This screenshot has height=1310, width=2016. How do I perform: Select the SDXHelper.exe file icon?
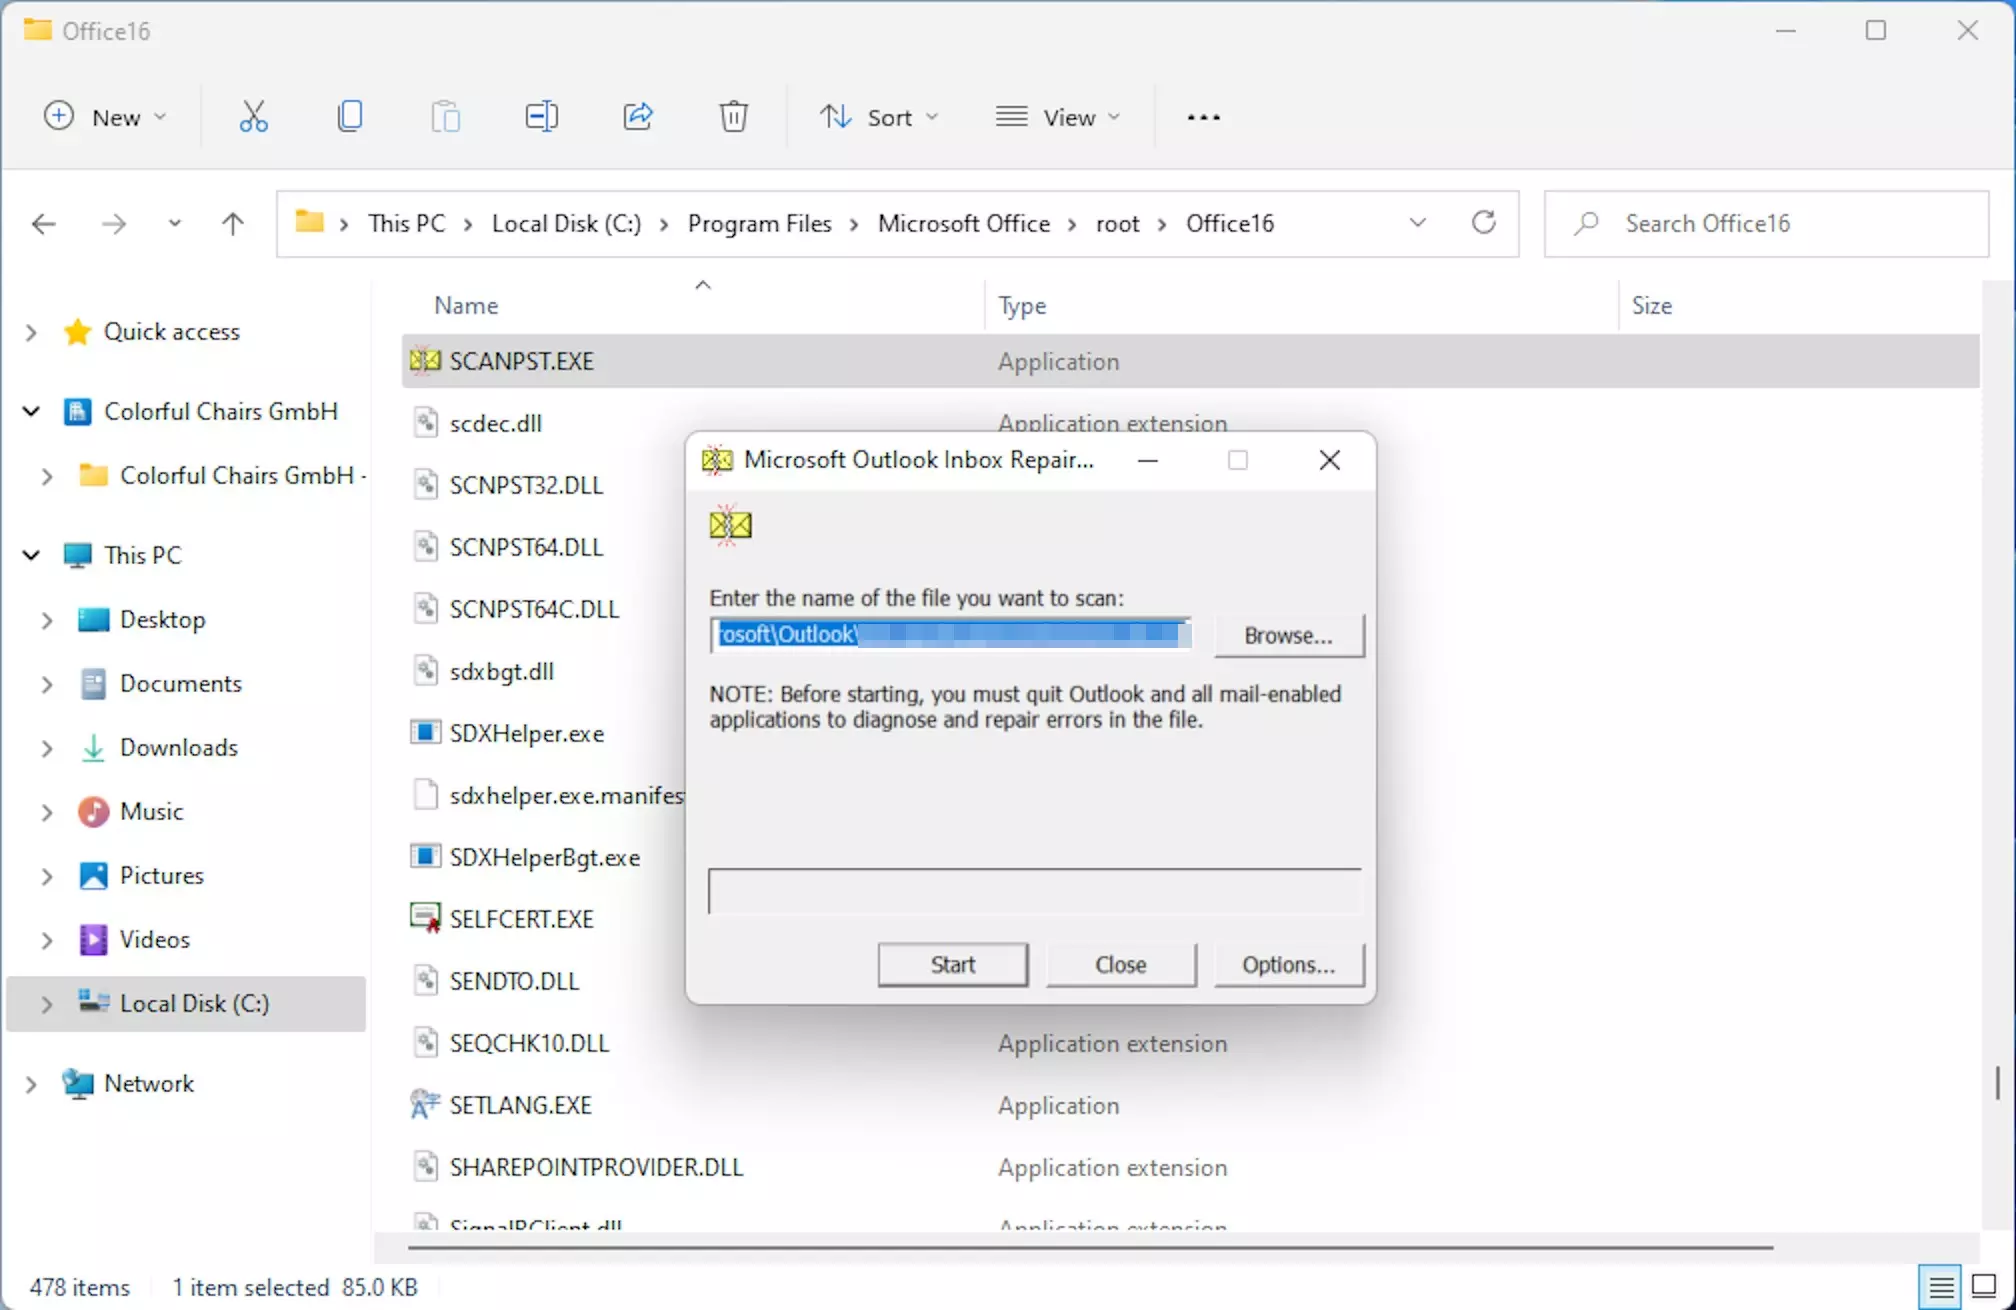[x=425, y=732]
